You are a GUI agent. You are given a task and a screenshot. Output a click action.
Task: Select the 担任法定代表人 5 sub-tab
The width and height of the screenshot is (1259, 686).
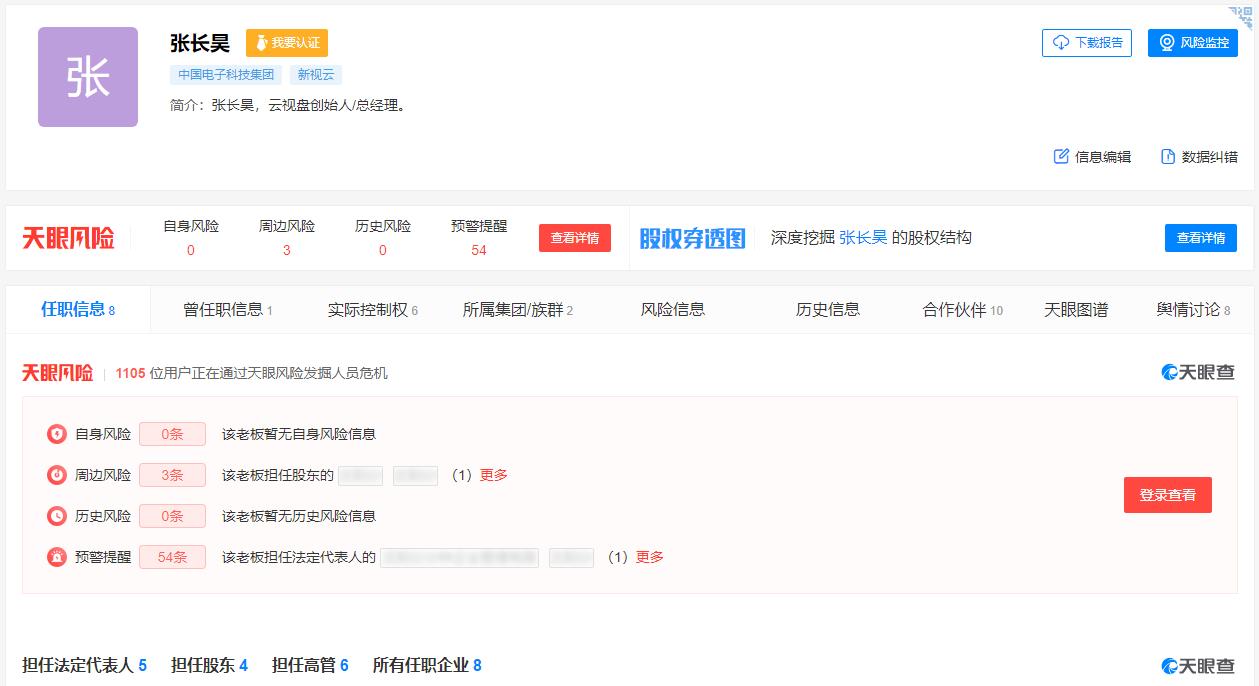(x=85, y=665)
